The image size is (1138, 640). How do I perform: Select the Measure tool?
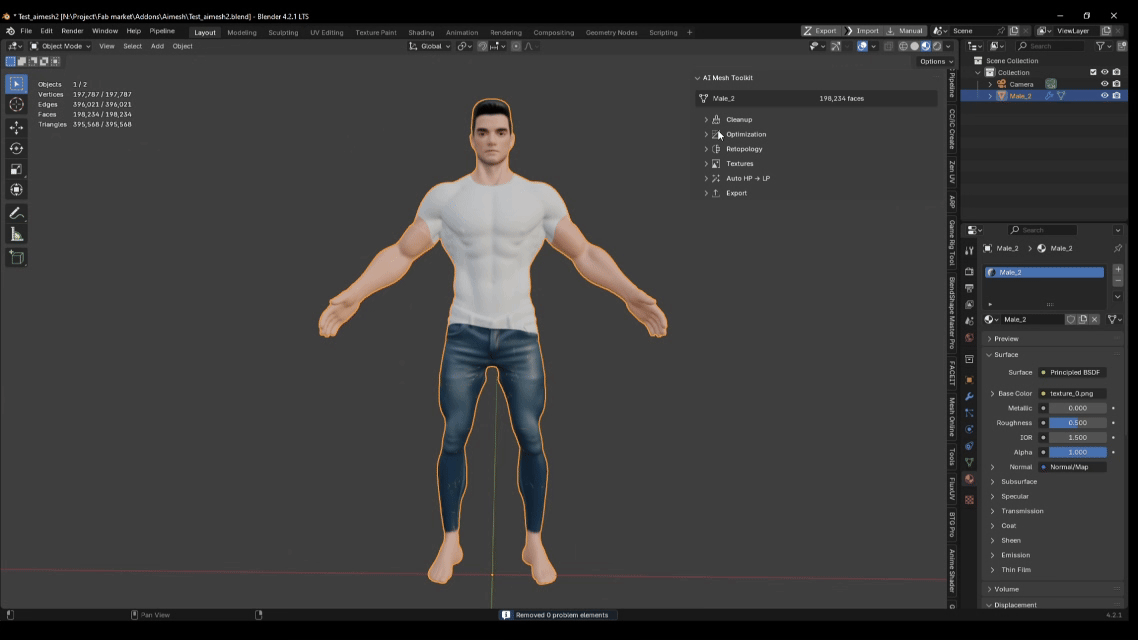(x=17, y=234)
